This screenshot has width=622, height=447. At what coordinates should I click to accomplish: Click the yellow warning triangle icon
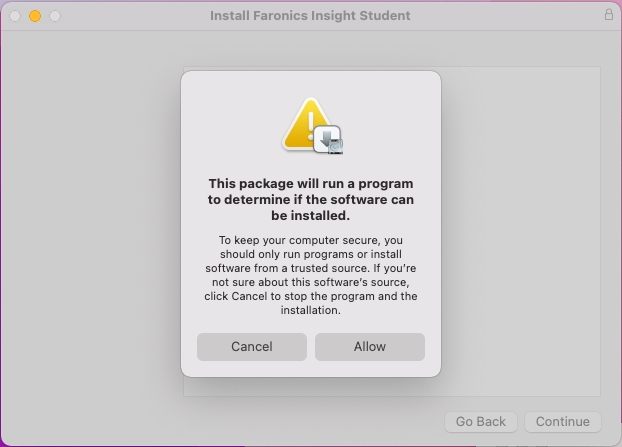click(305, 125)
